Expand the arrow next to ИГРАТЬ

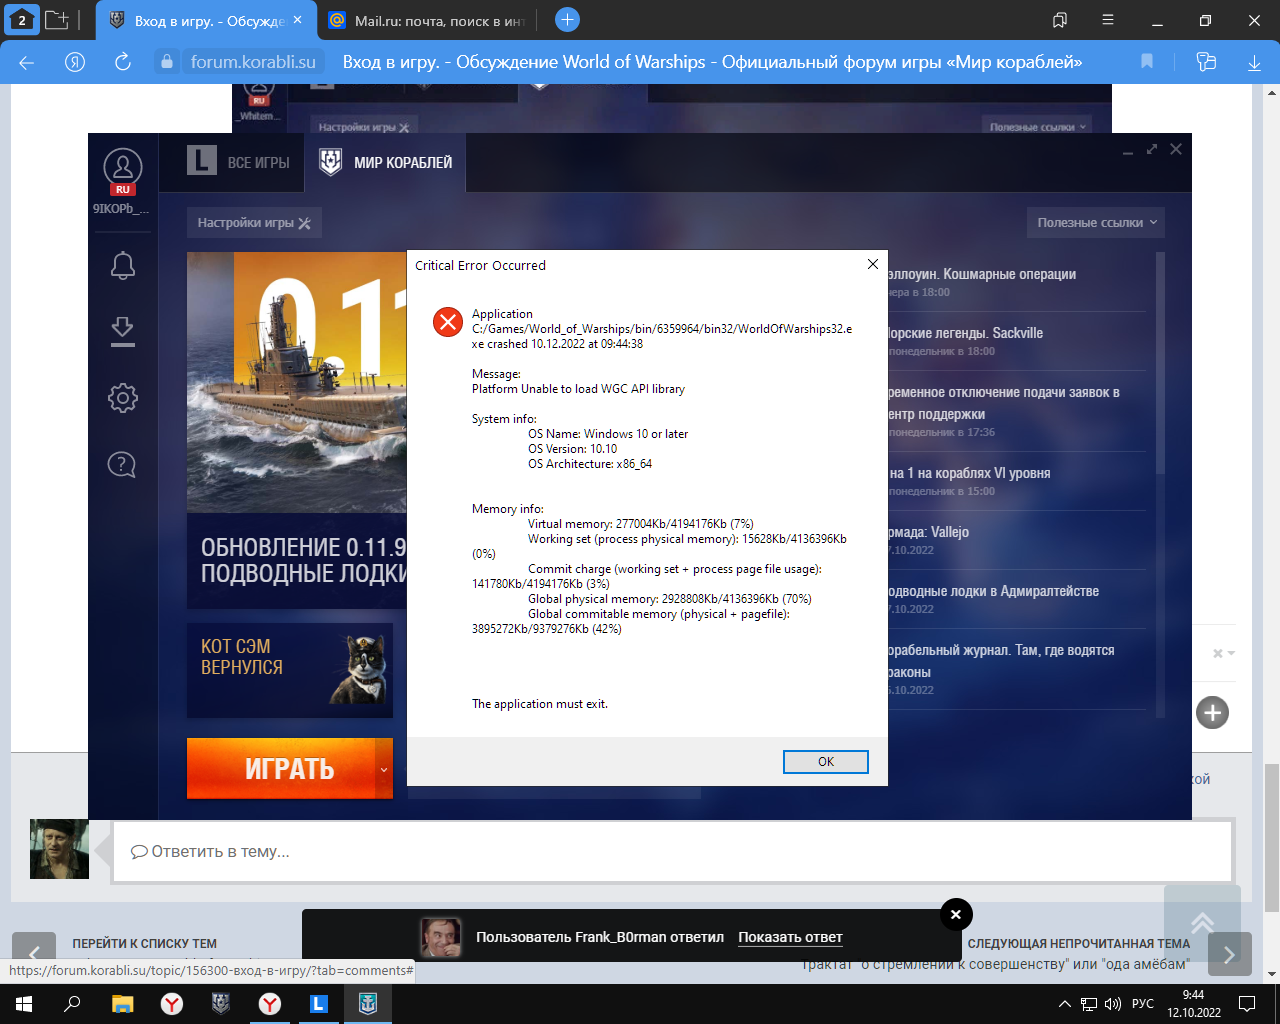(384, 768)
